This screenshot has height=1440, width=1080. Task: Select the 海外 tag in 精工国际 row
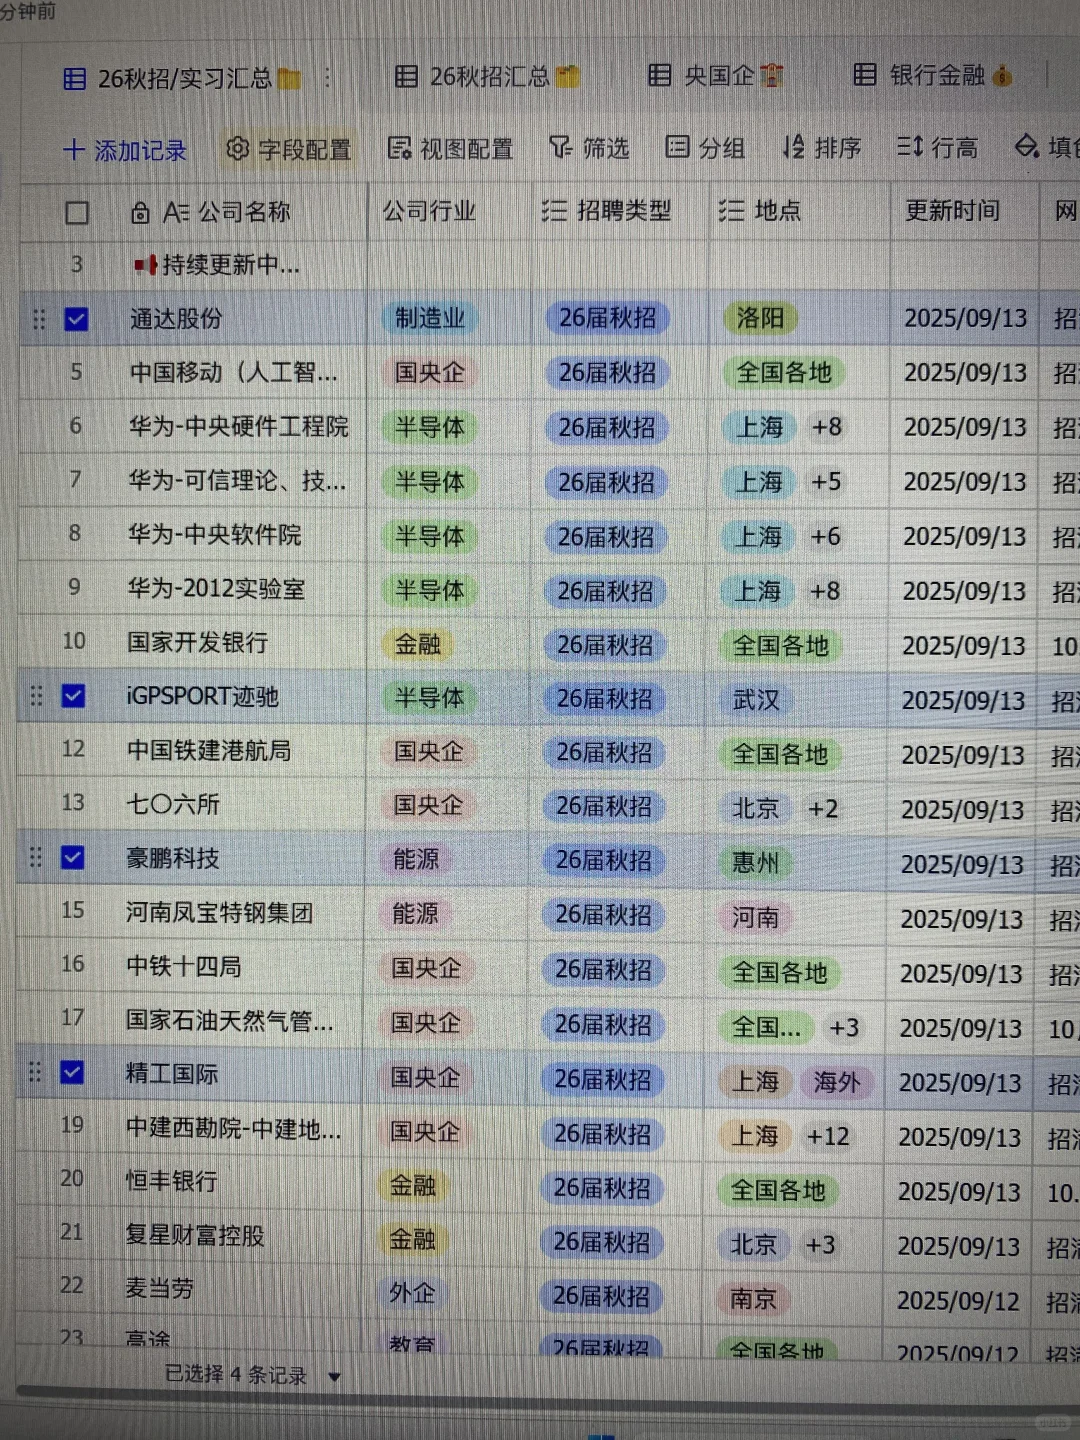pyautogui.click(x=836, y=1081)
